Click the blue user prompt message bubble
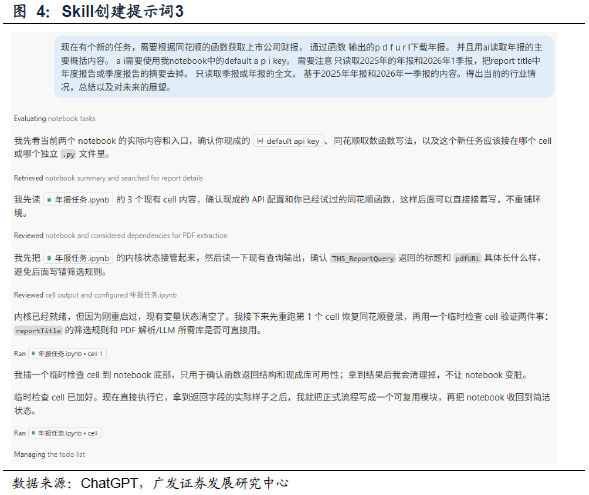The image size is (589, 495). click(304, 67)
